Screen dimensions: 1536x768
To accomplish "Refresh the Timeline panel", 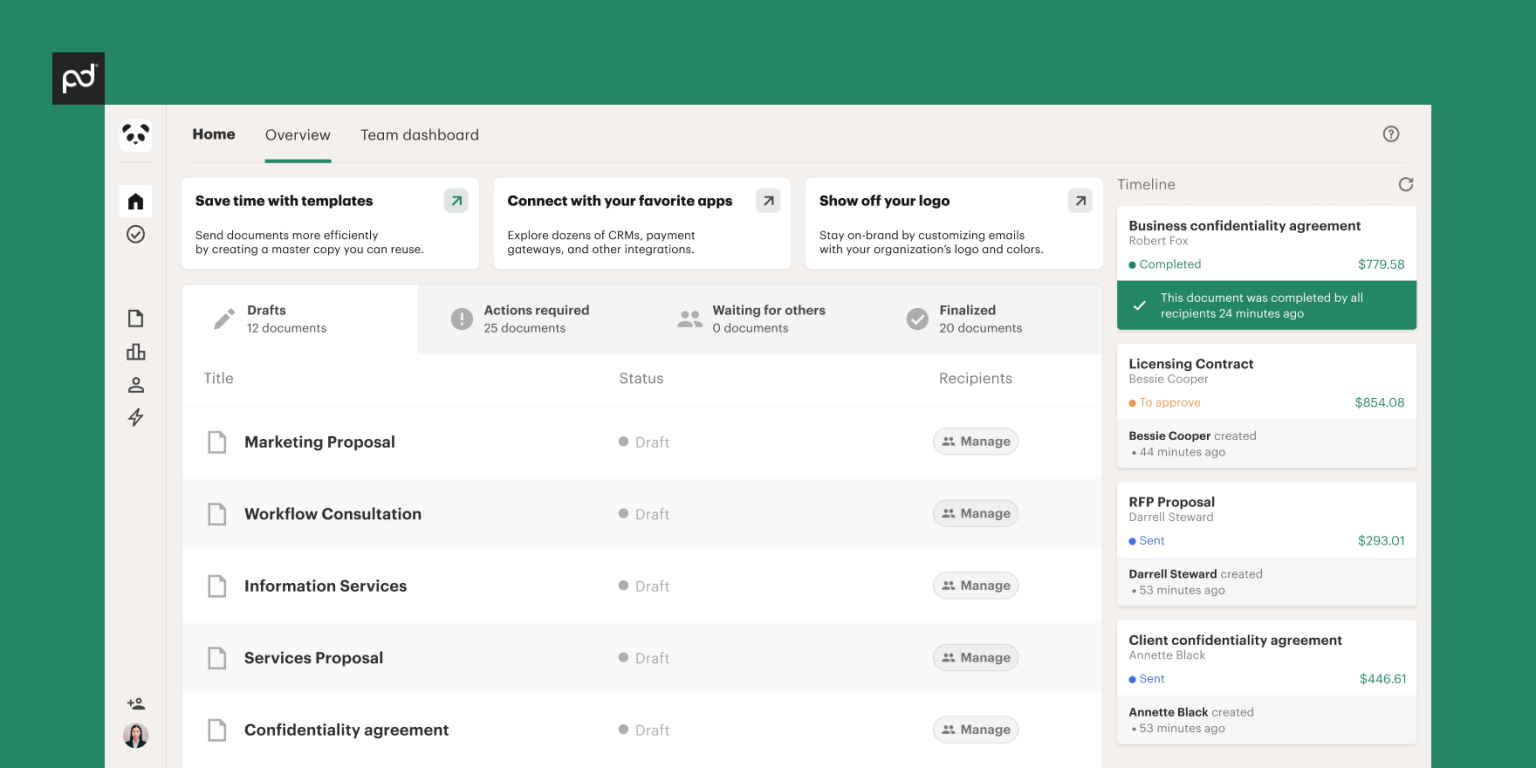I will [x=1405, y=184].
